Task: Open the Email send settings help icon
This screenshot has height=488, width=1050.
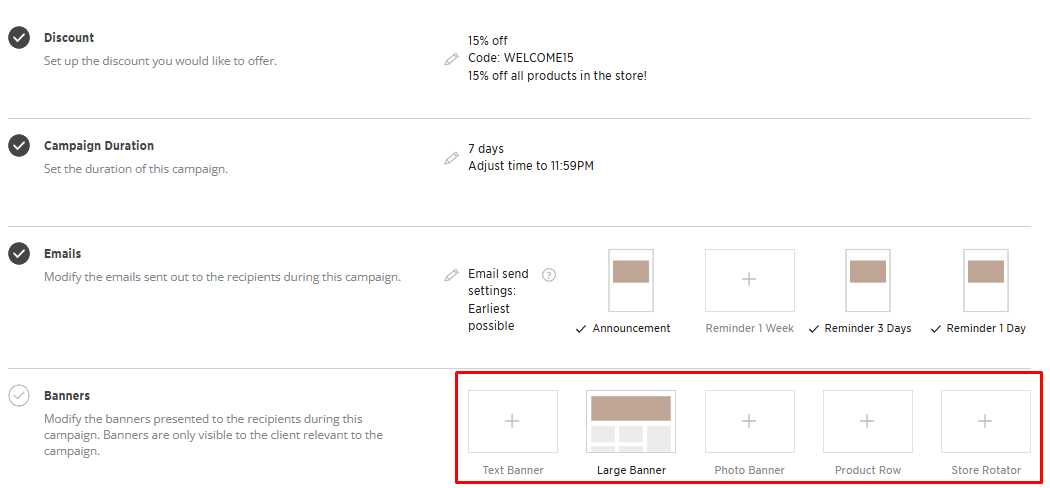Action: coord(549,275)
